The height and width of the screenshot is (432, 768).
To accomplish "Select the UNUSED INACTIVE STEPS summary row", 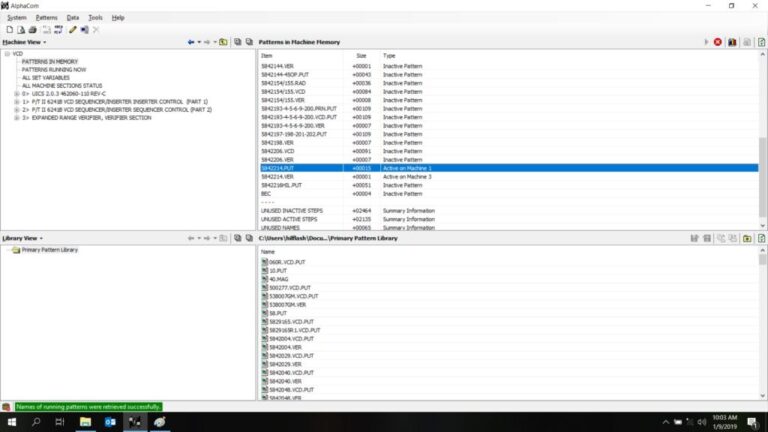I will click(508, 211).
